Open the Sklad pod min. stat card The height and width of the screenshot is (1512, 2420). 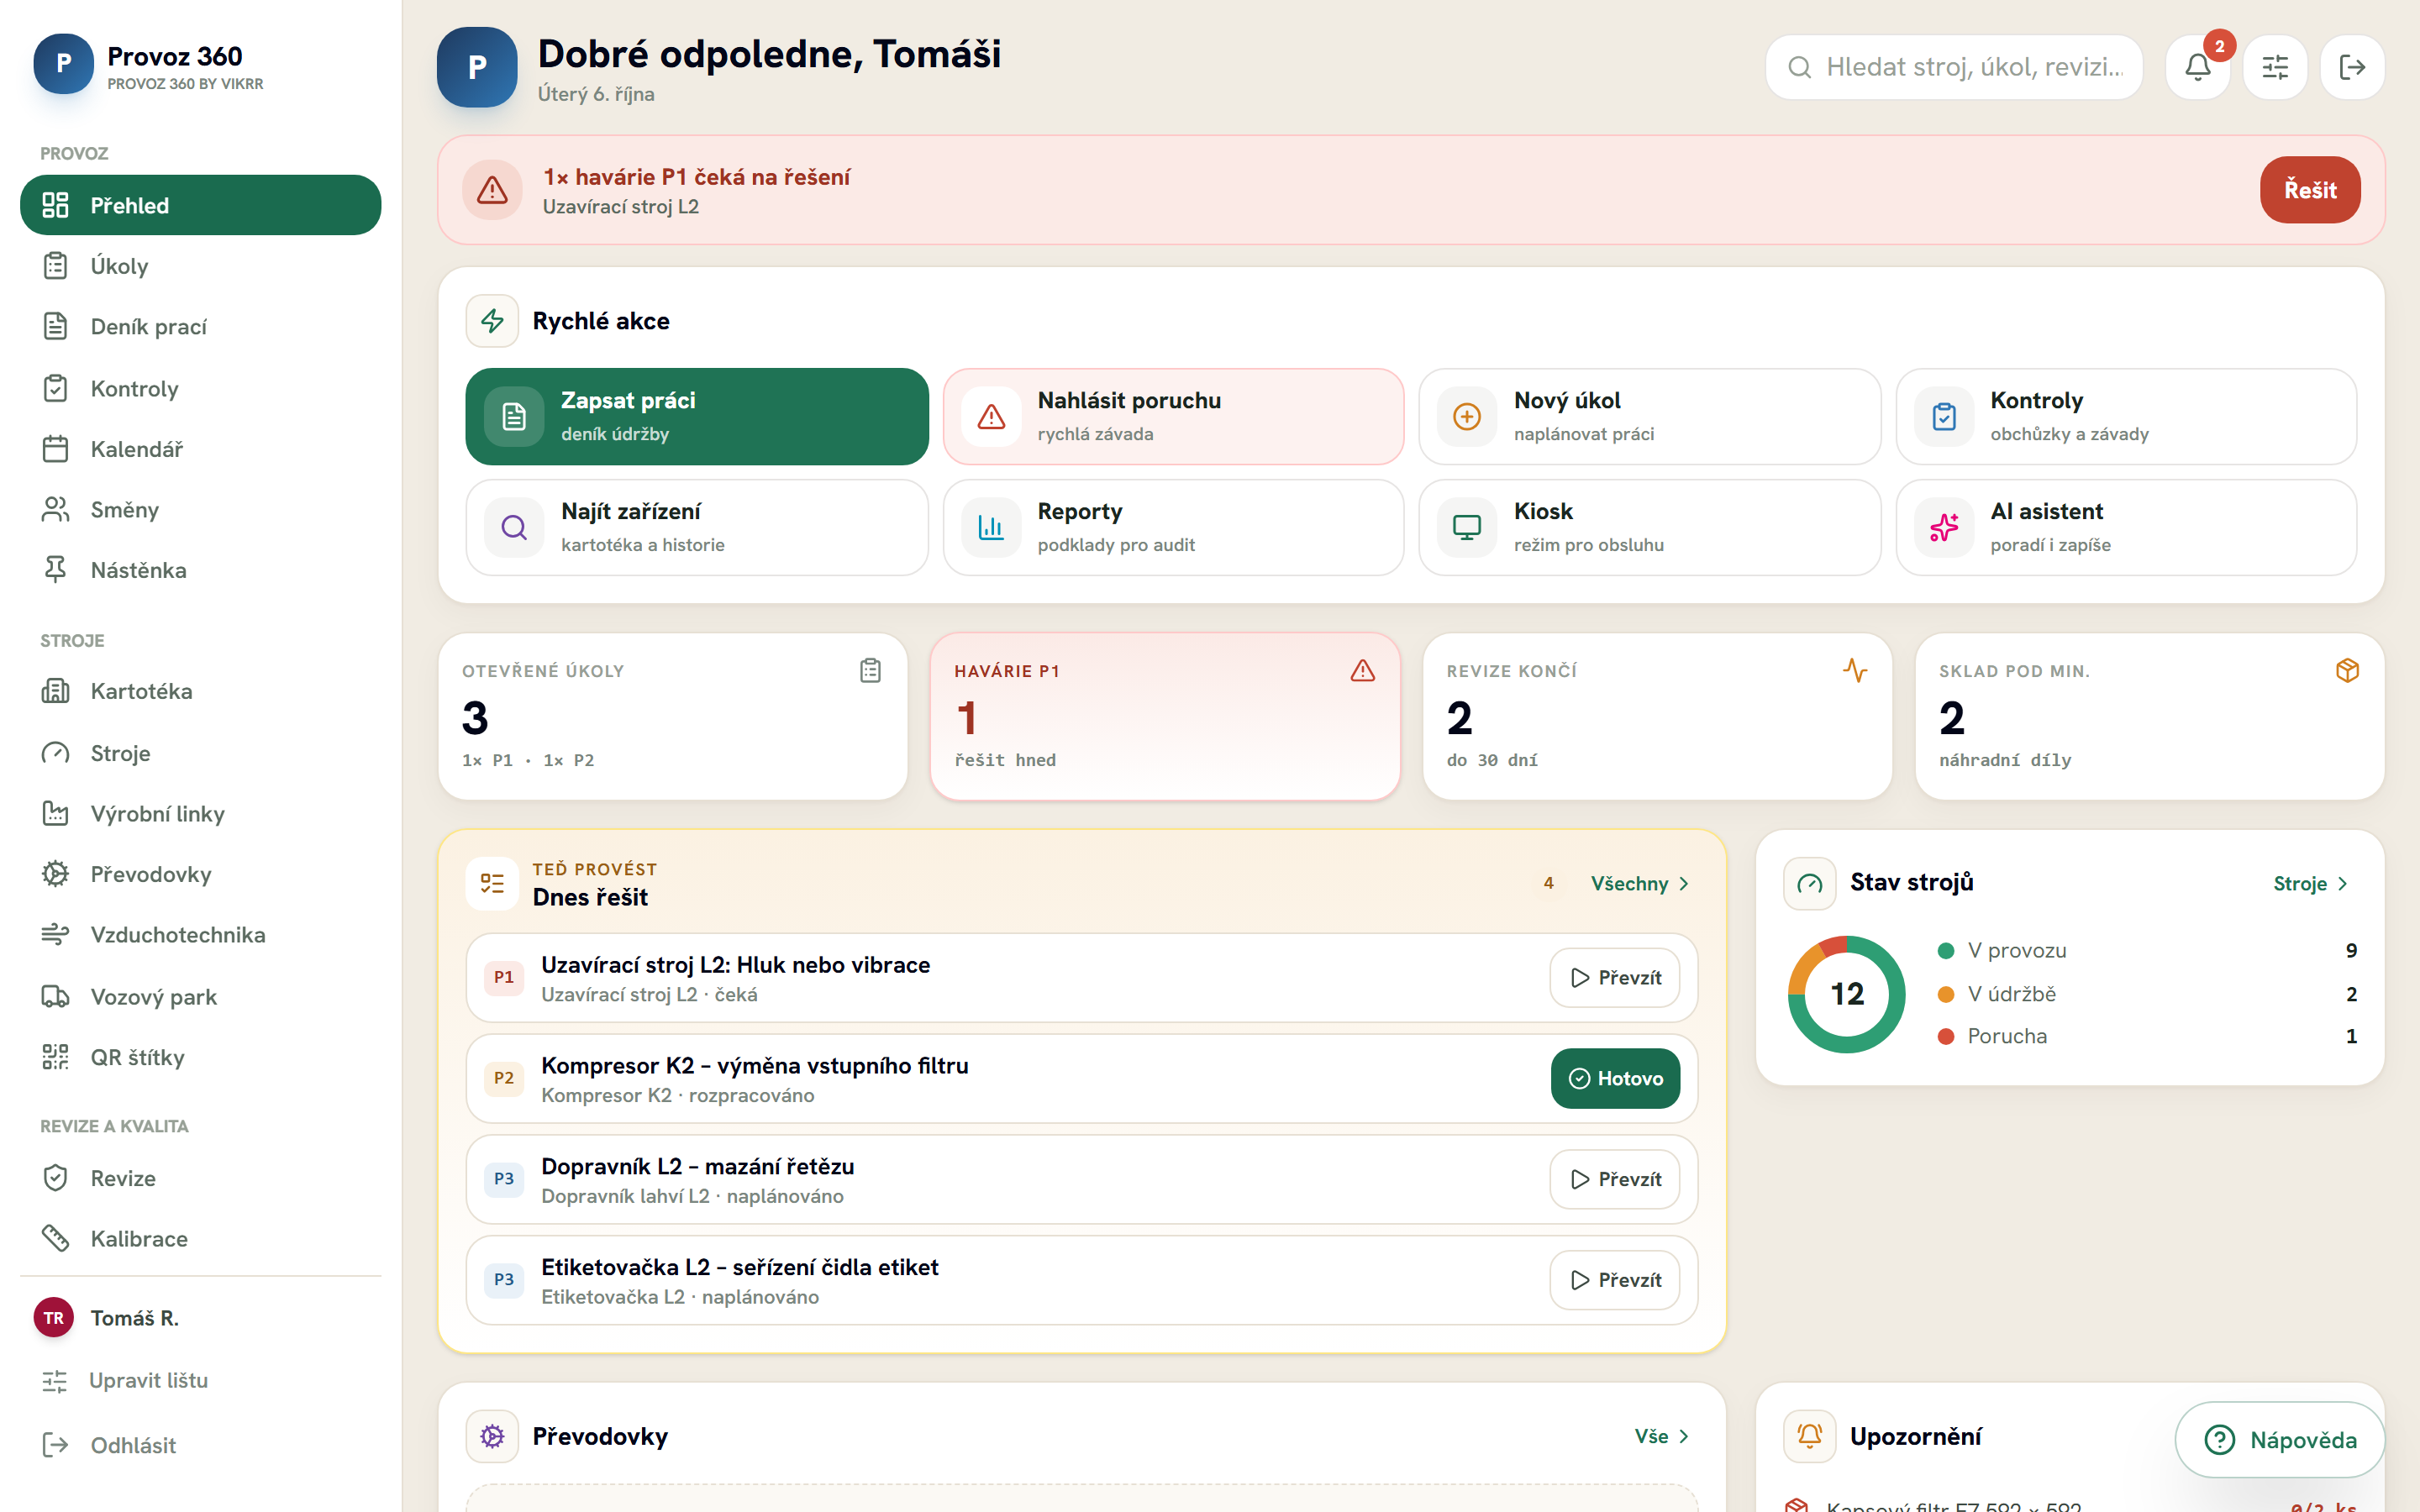pyautogui.click(x=2149, y=716)
